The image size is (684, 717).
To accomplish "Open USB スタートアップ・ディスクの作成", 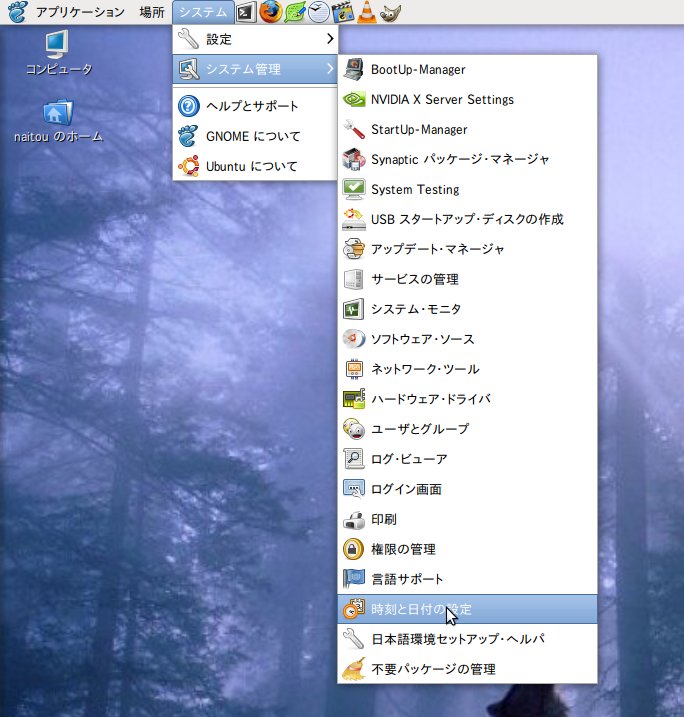I will pos(467,219).
